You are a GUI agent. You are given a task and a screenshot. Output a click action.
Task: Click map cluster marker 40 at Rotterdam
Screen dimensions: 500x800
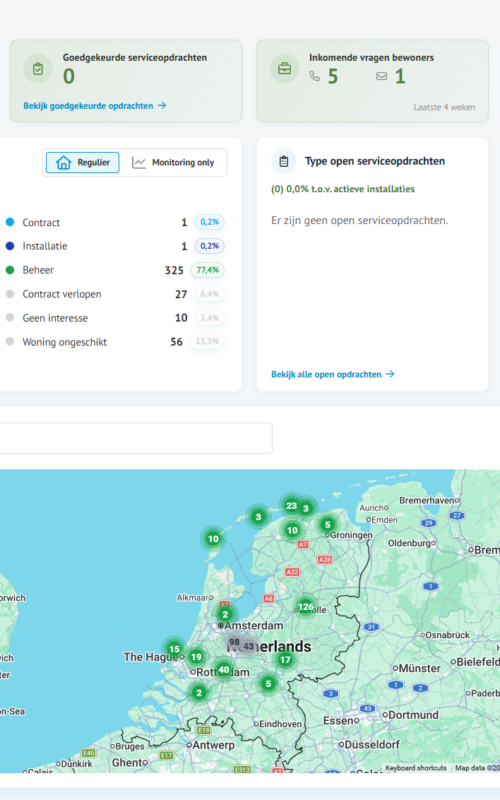223,669
